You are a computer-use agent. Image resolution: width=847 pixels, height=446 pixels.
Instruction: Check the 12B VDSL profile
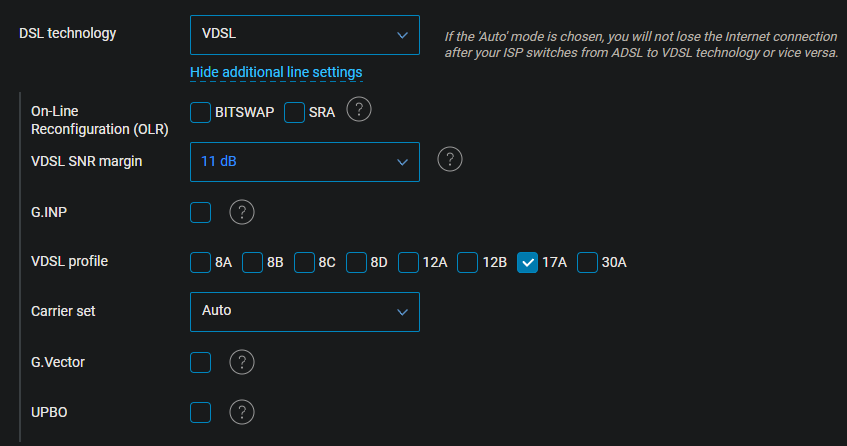(467, 262)
